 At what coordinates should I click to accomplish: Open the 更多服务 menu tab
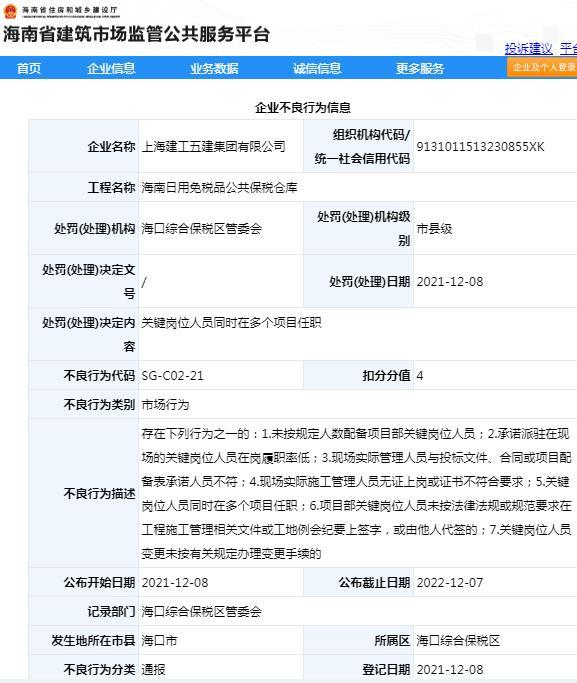click(419, 68)
